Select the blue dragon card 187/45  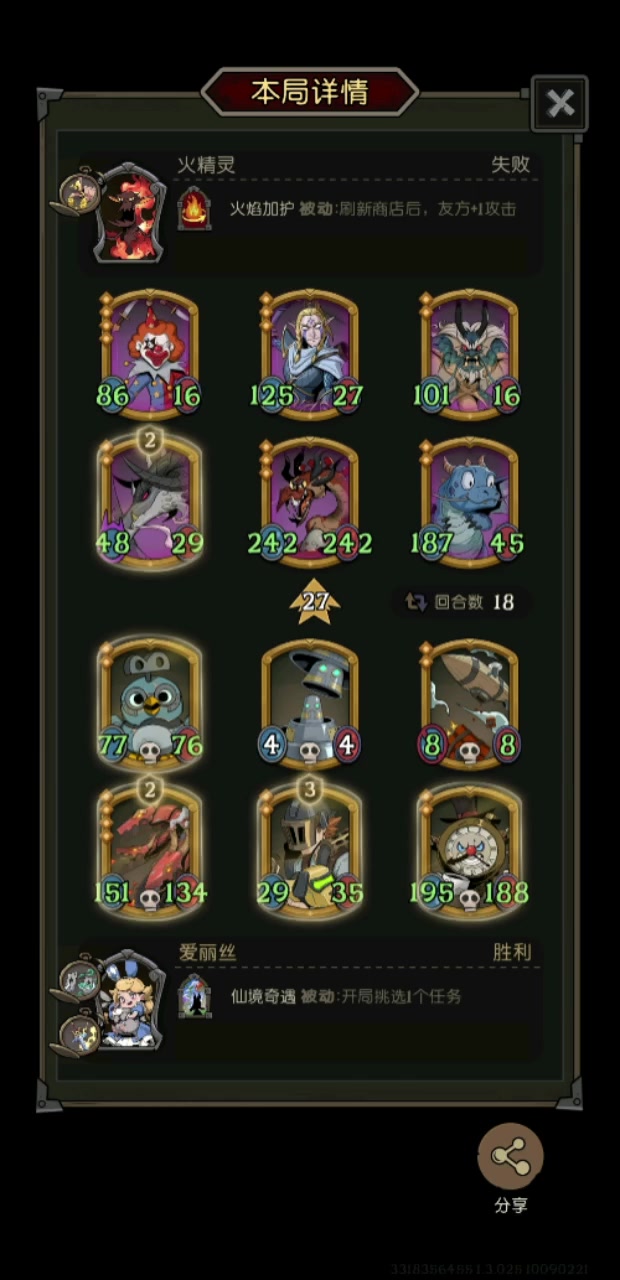click(470, 502)
